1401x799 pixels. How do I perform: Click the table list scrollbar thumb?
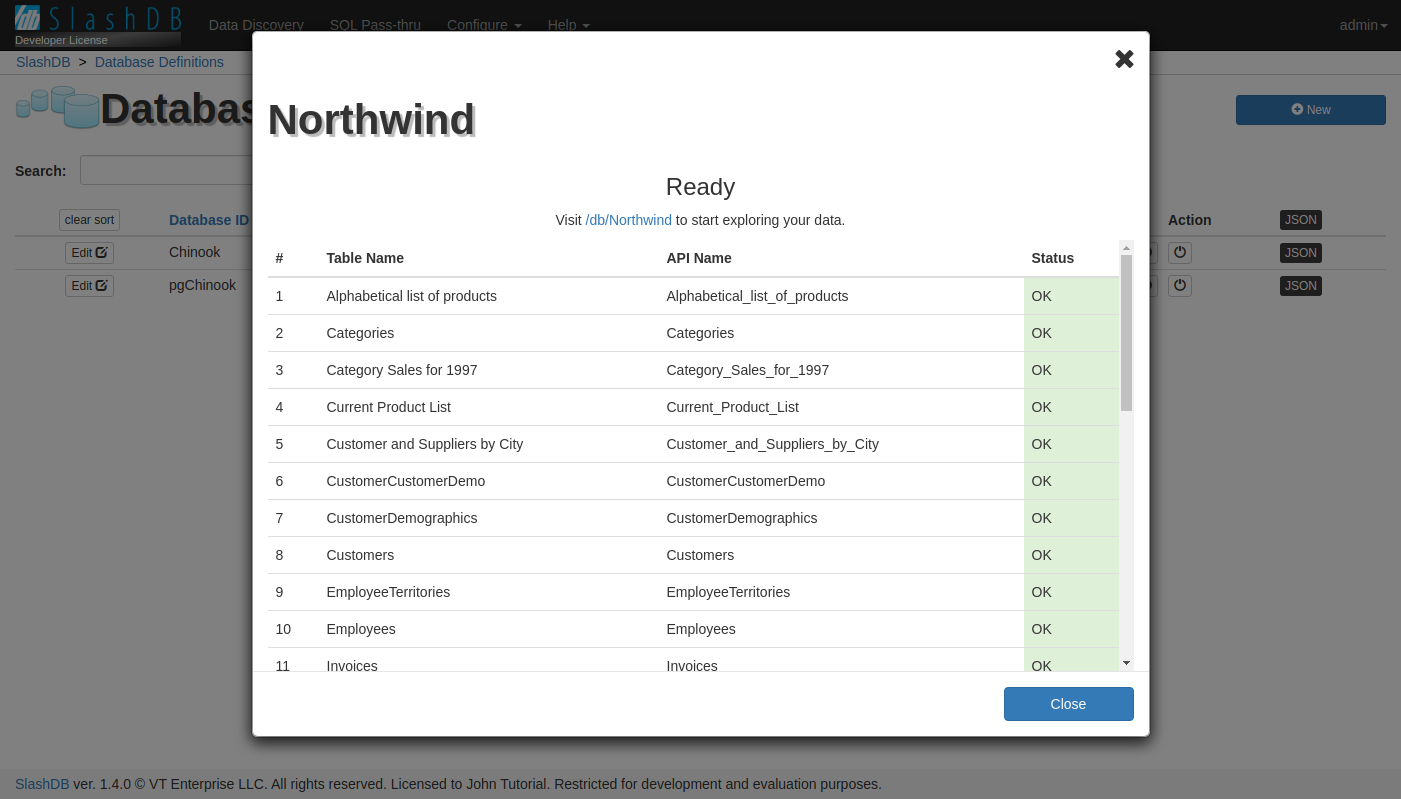(1126, 333)
